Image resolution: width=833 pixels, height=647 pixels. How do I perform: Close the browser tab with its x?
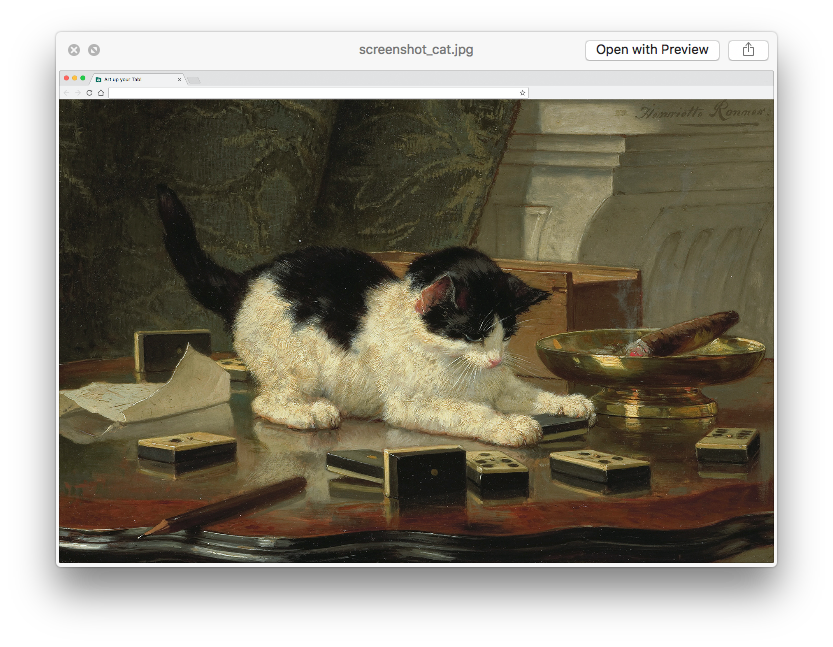coord(179,77)
